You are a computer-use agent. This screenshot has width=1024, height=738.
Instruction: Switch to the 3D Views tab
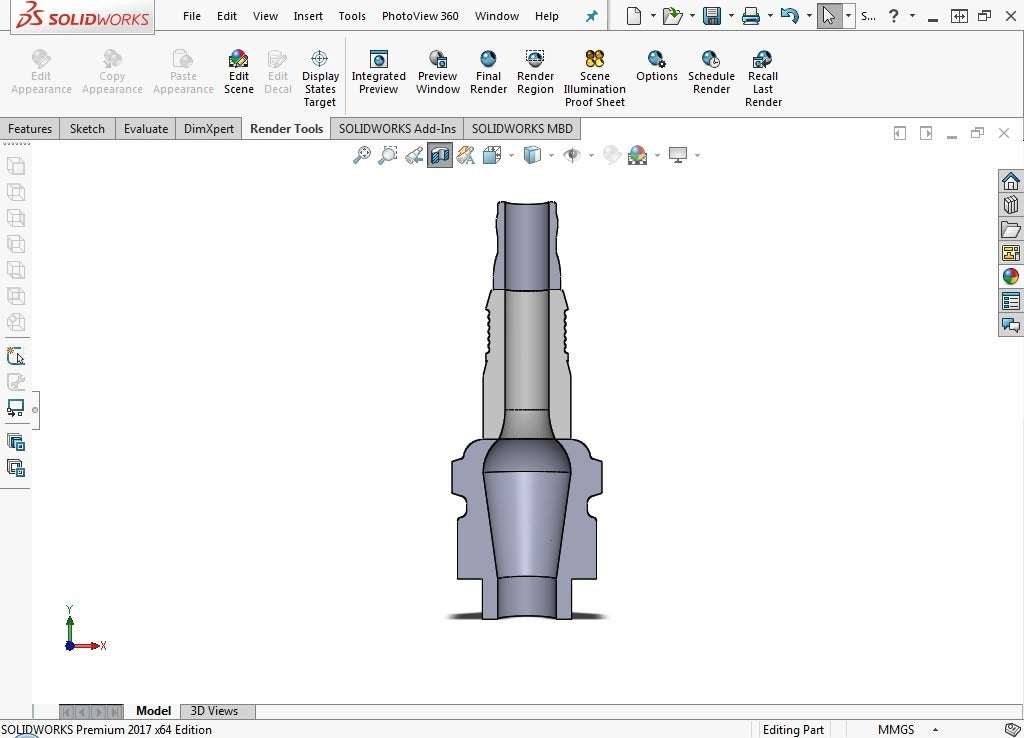click(x=214, y=711)
